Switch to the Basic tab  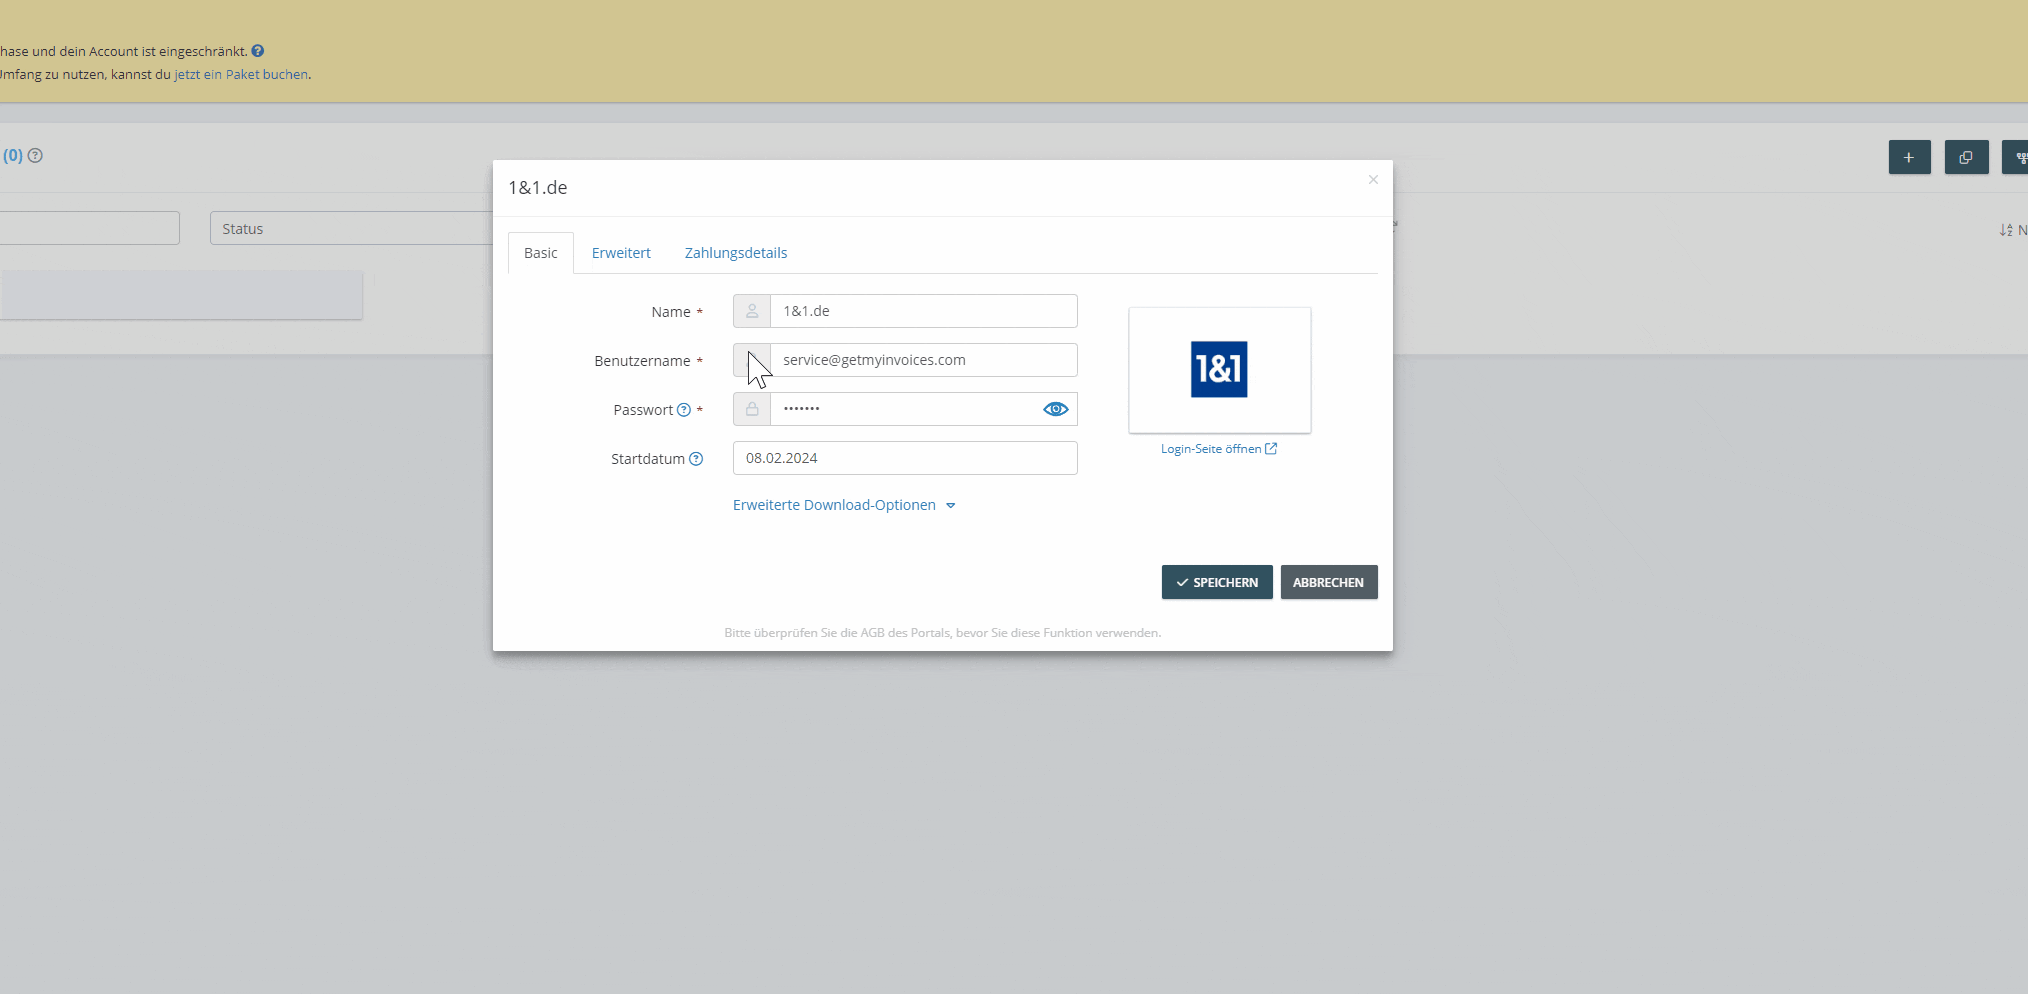click(541, 253)
